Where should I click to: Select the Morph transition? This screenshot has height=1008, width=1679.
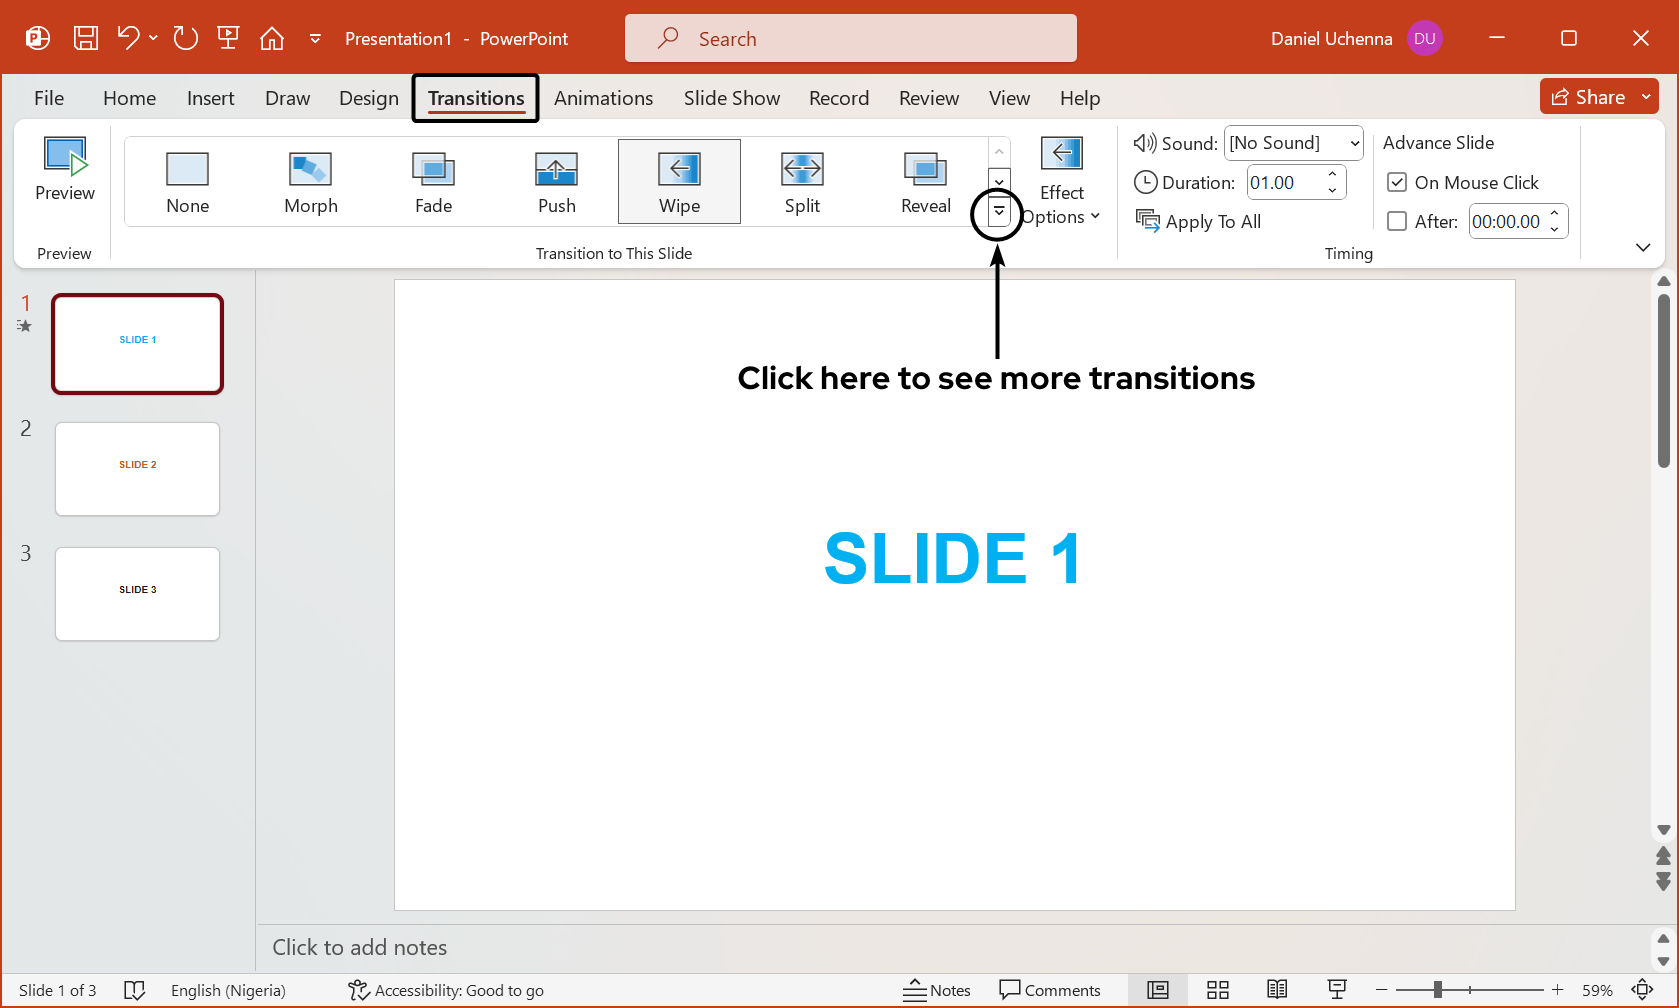coord(310,181)
